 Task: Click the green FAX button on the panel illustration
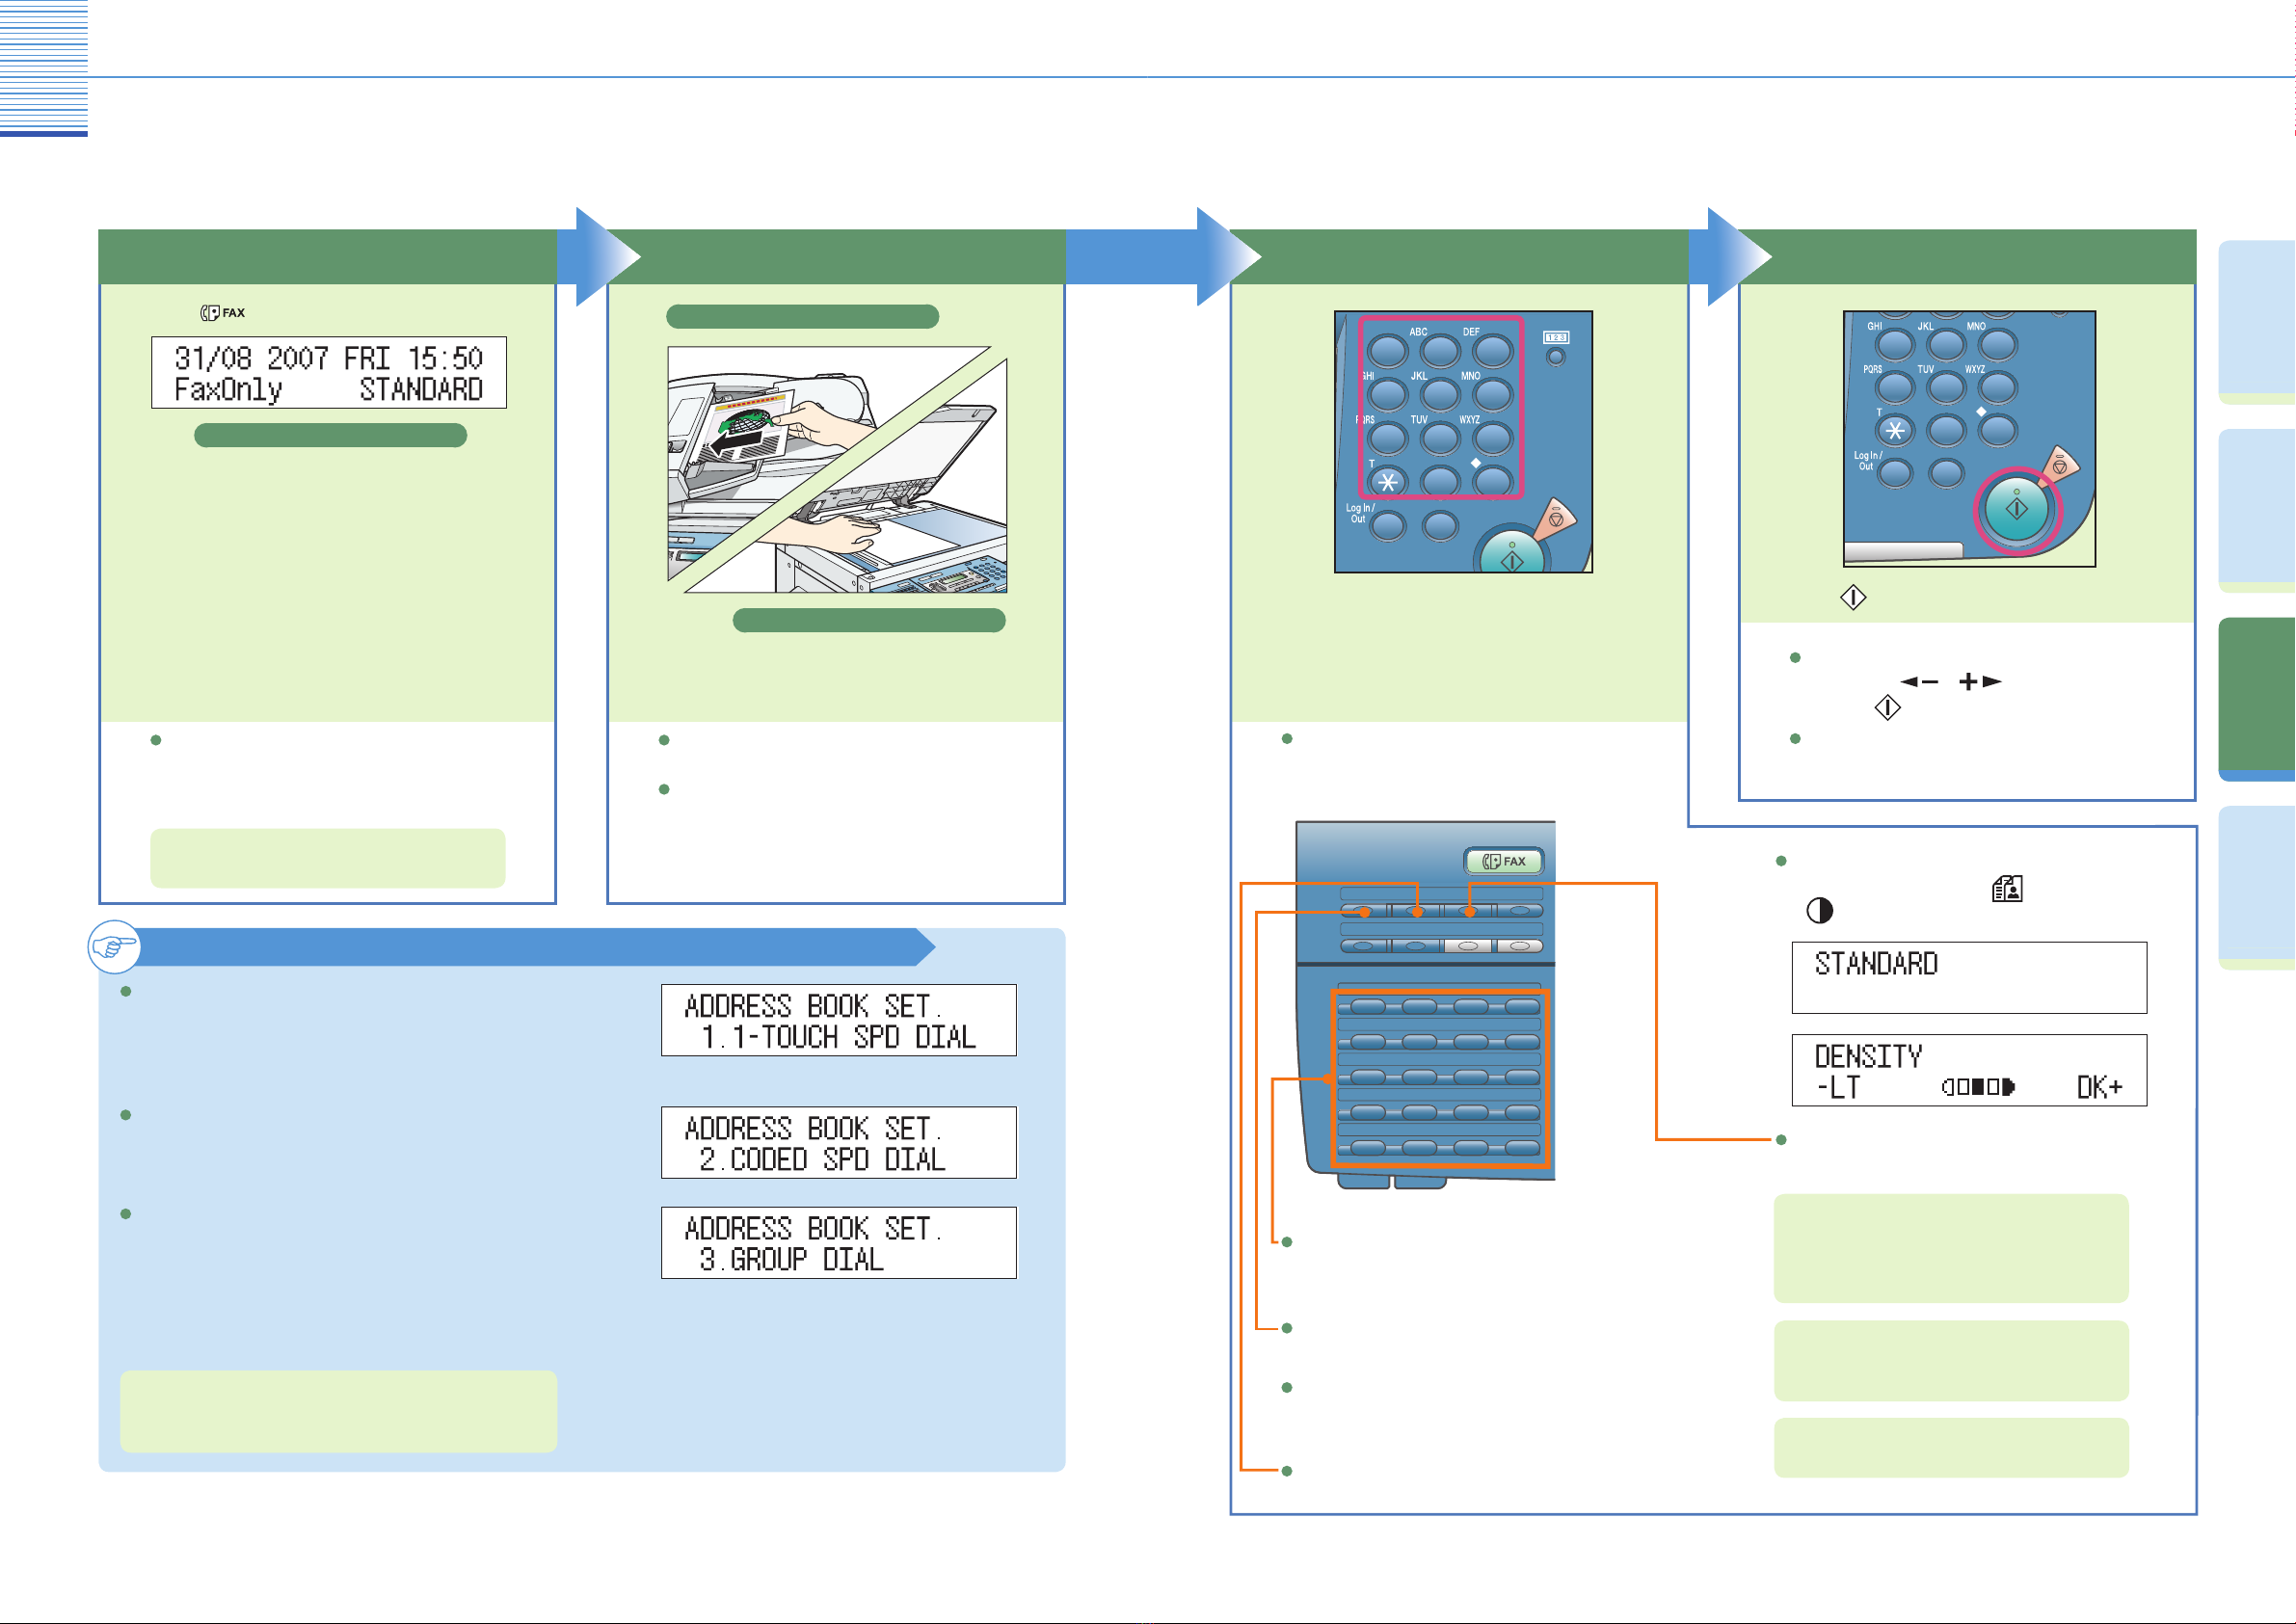pyautogui.click(x=1504, y=861)
